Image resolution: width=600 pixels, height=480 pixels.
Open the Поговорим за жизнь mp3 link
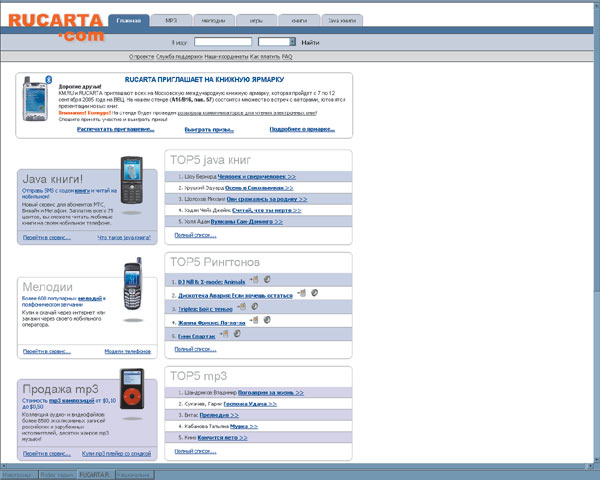click(x=271, y=393)
